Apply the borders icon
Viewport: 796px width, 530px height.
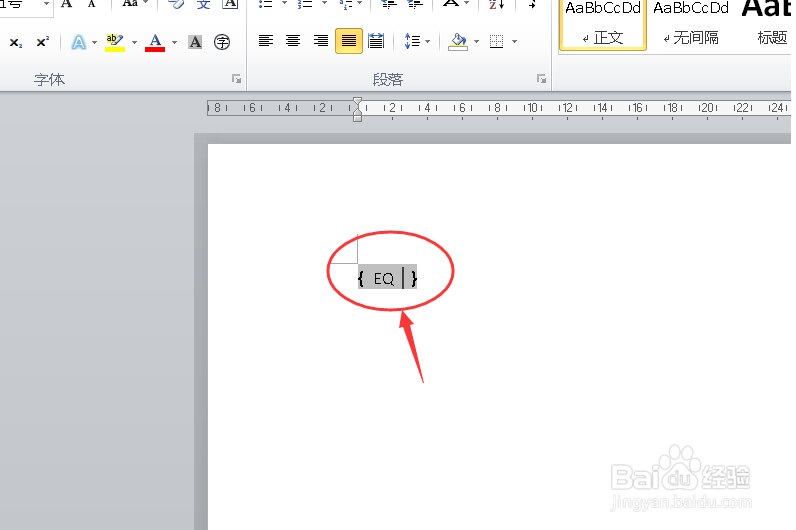pyautogui.click(x=496, y=42)
